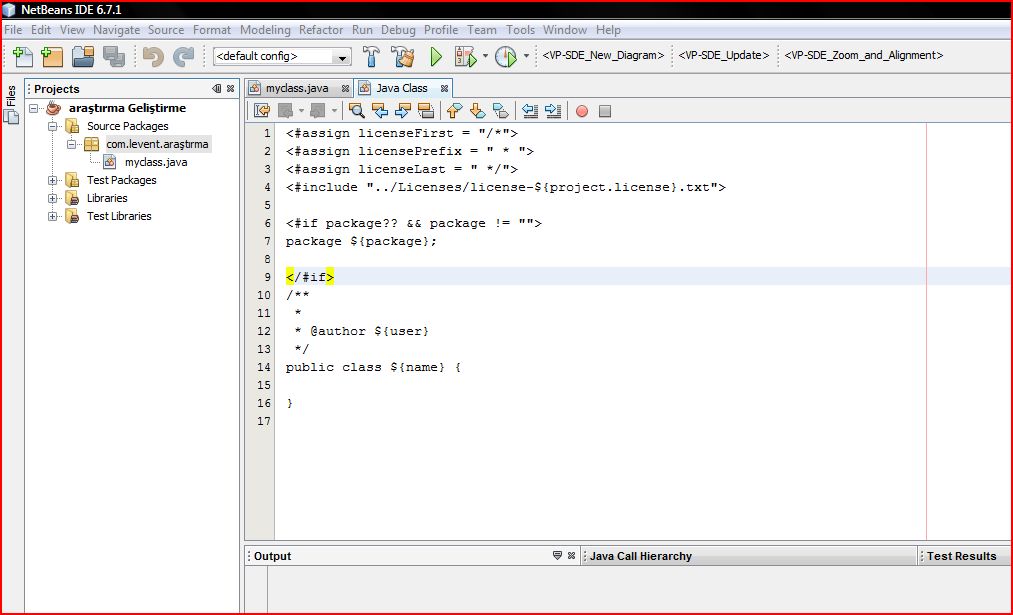Click the Undo arrow icon
The height and width of the screenshot is (615, 1013).
[x=153, y=56]
